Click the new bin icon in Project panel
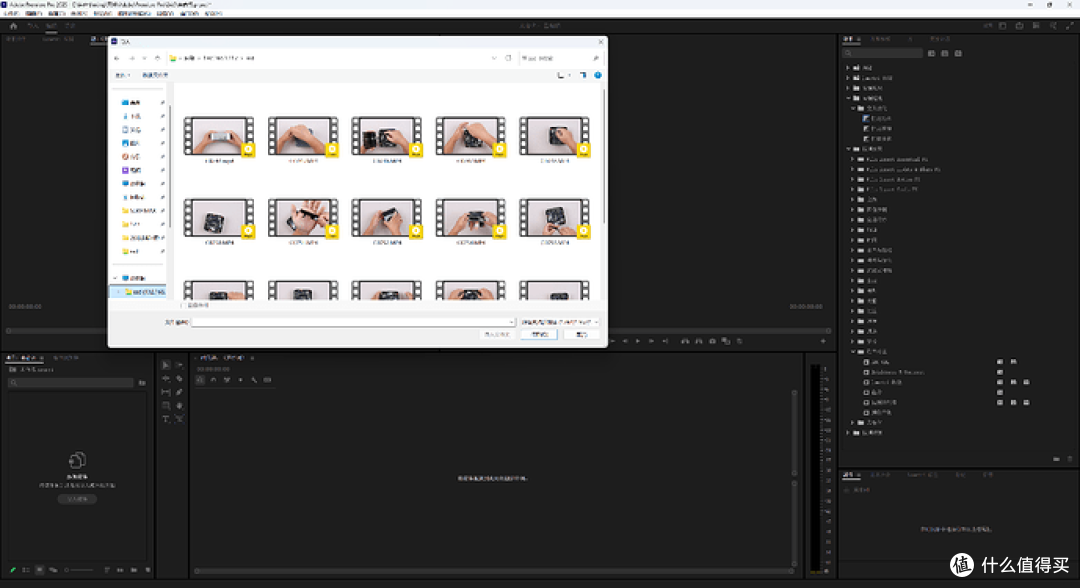Image resolution: width=1080 pixels, height=588 pixels. point(133,570)
